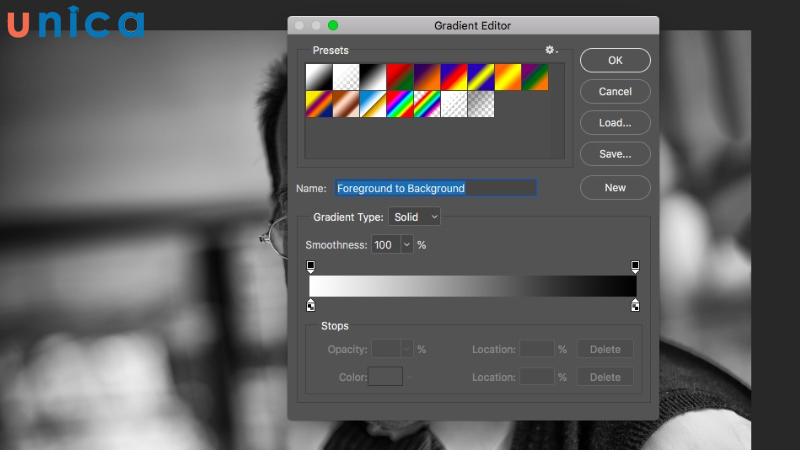Click into the gradient Name field

pos(436,188)
